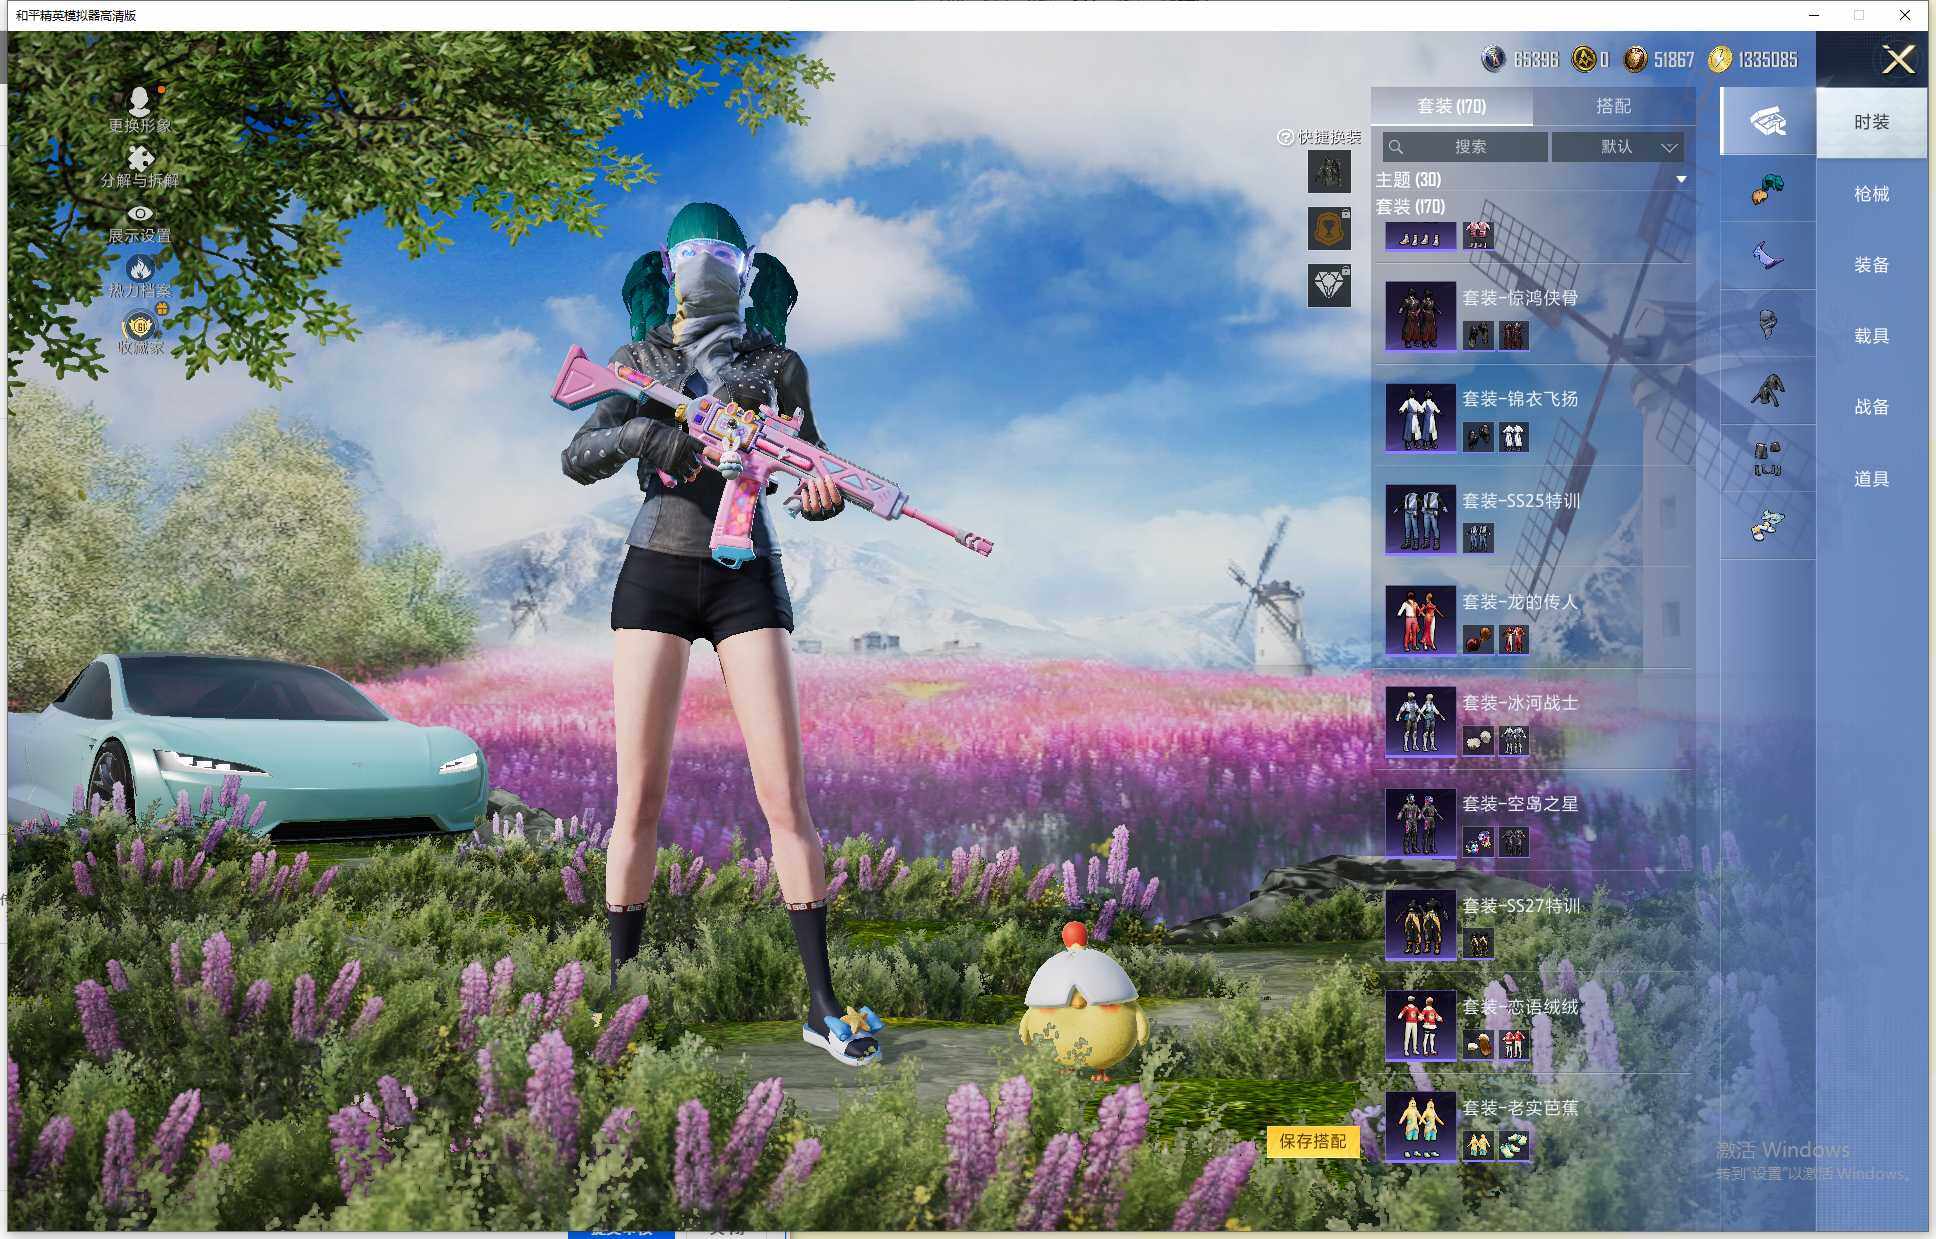Open the 枪械 menu tab

1870,194
